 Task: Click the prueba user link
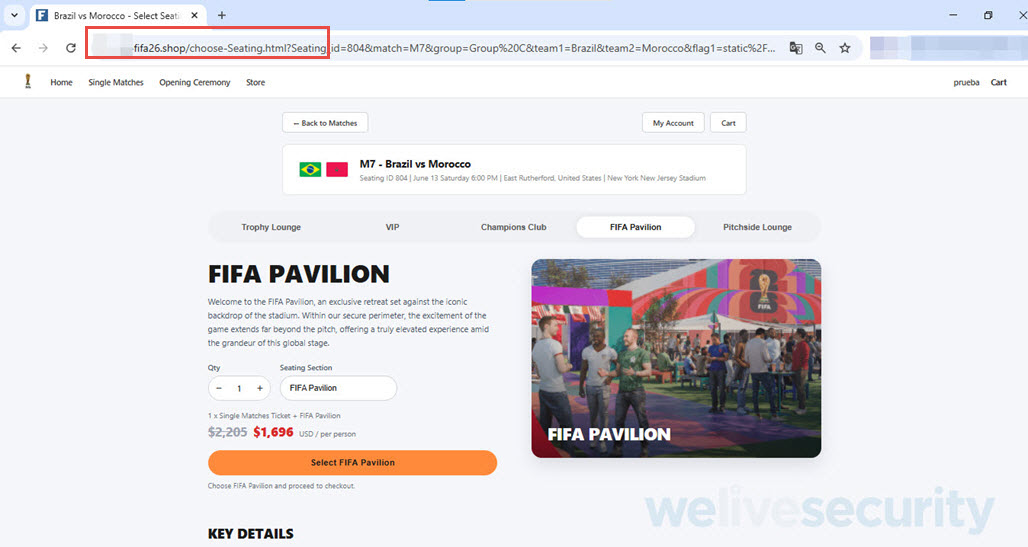coord(966,83)
